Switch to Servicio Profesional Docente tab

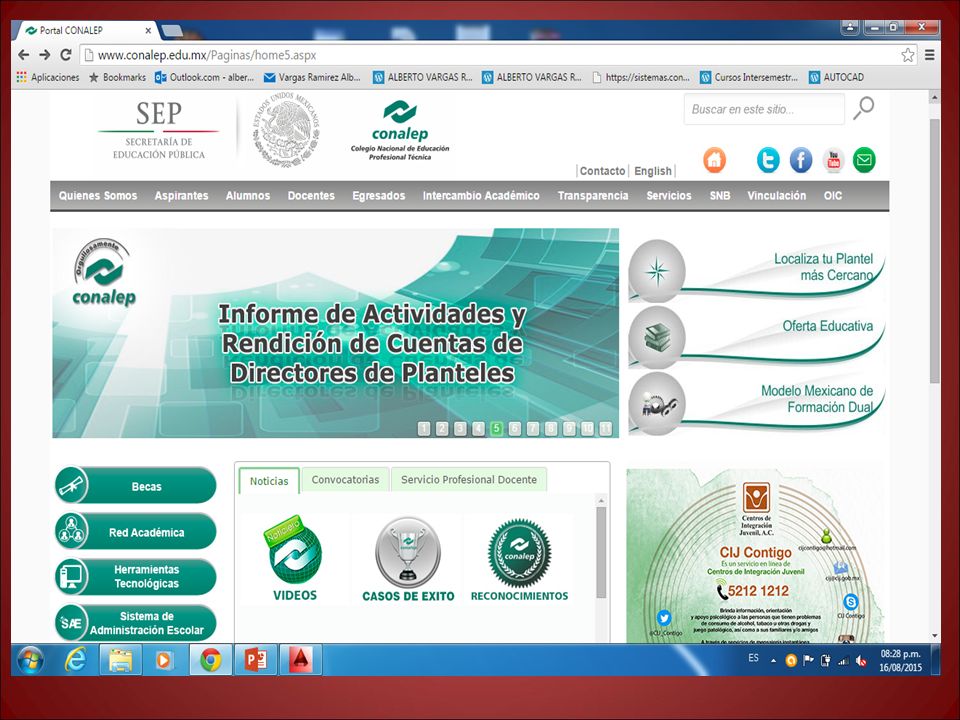[469, 479]
